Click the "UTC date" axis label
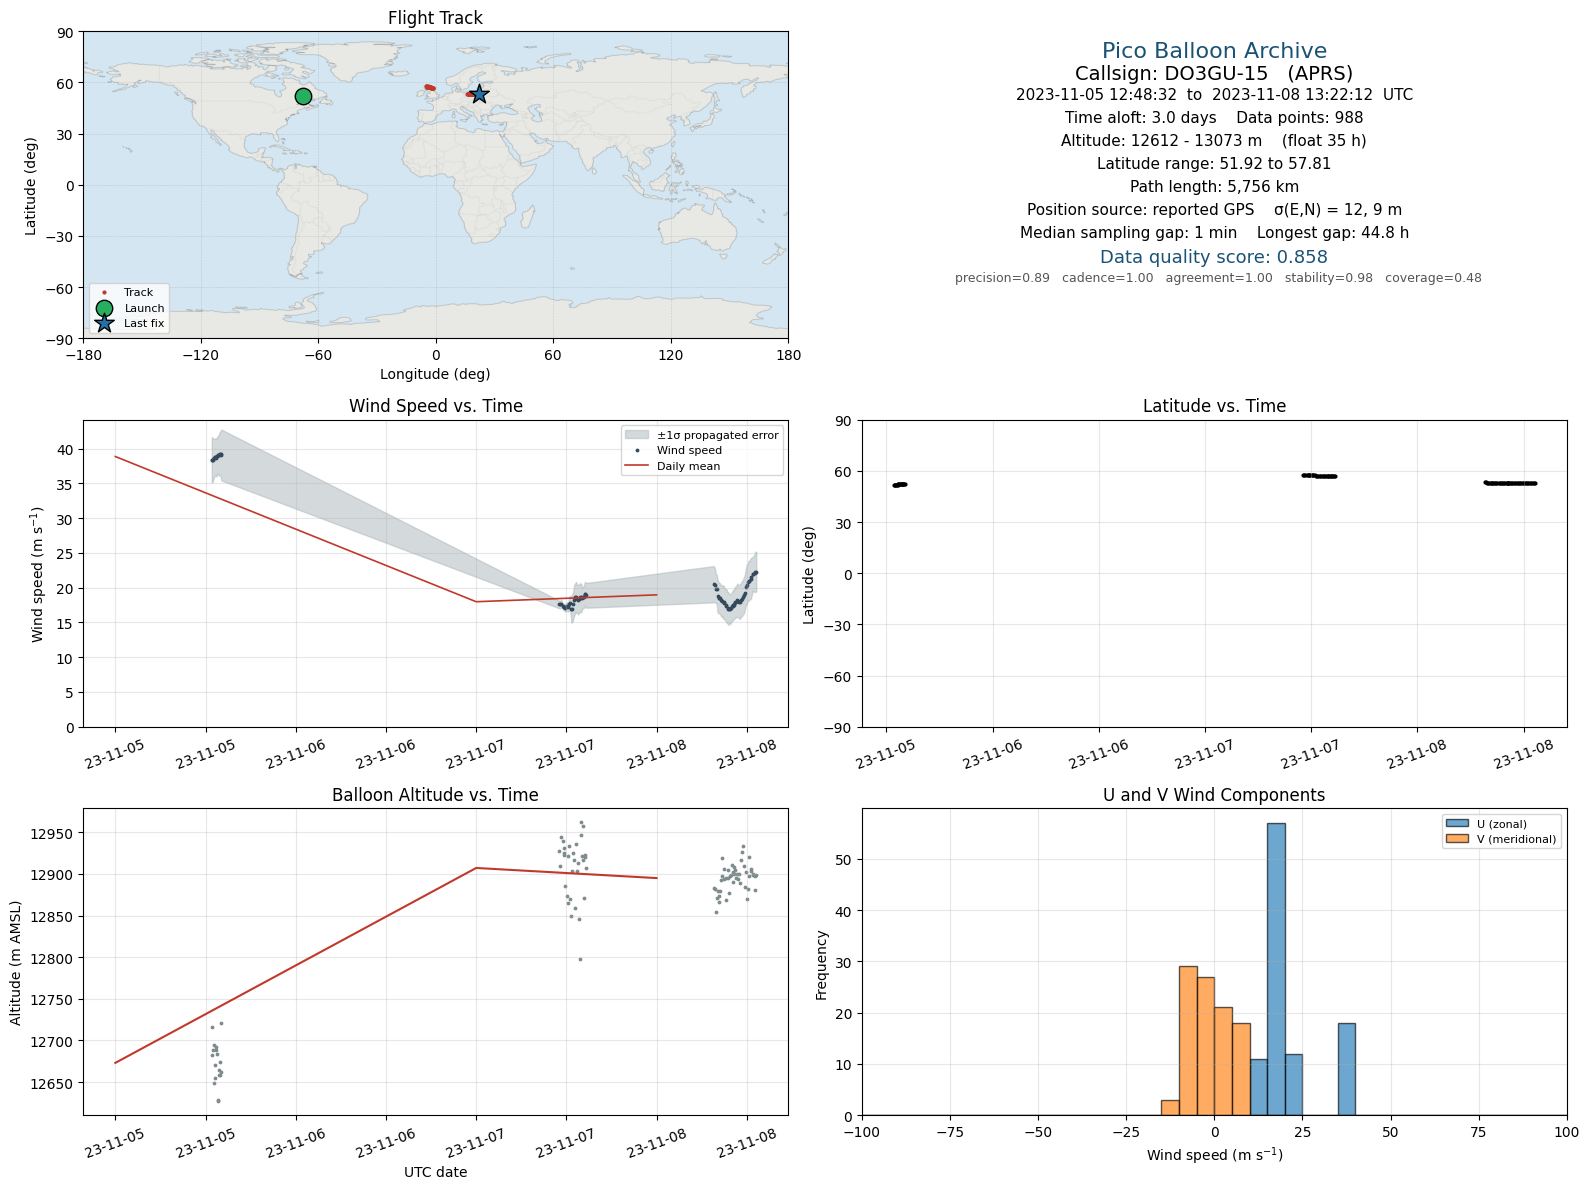 pyautogui.click(x=435, y=1172)
